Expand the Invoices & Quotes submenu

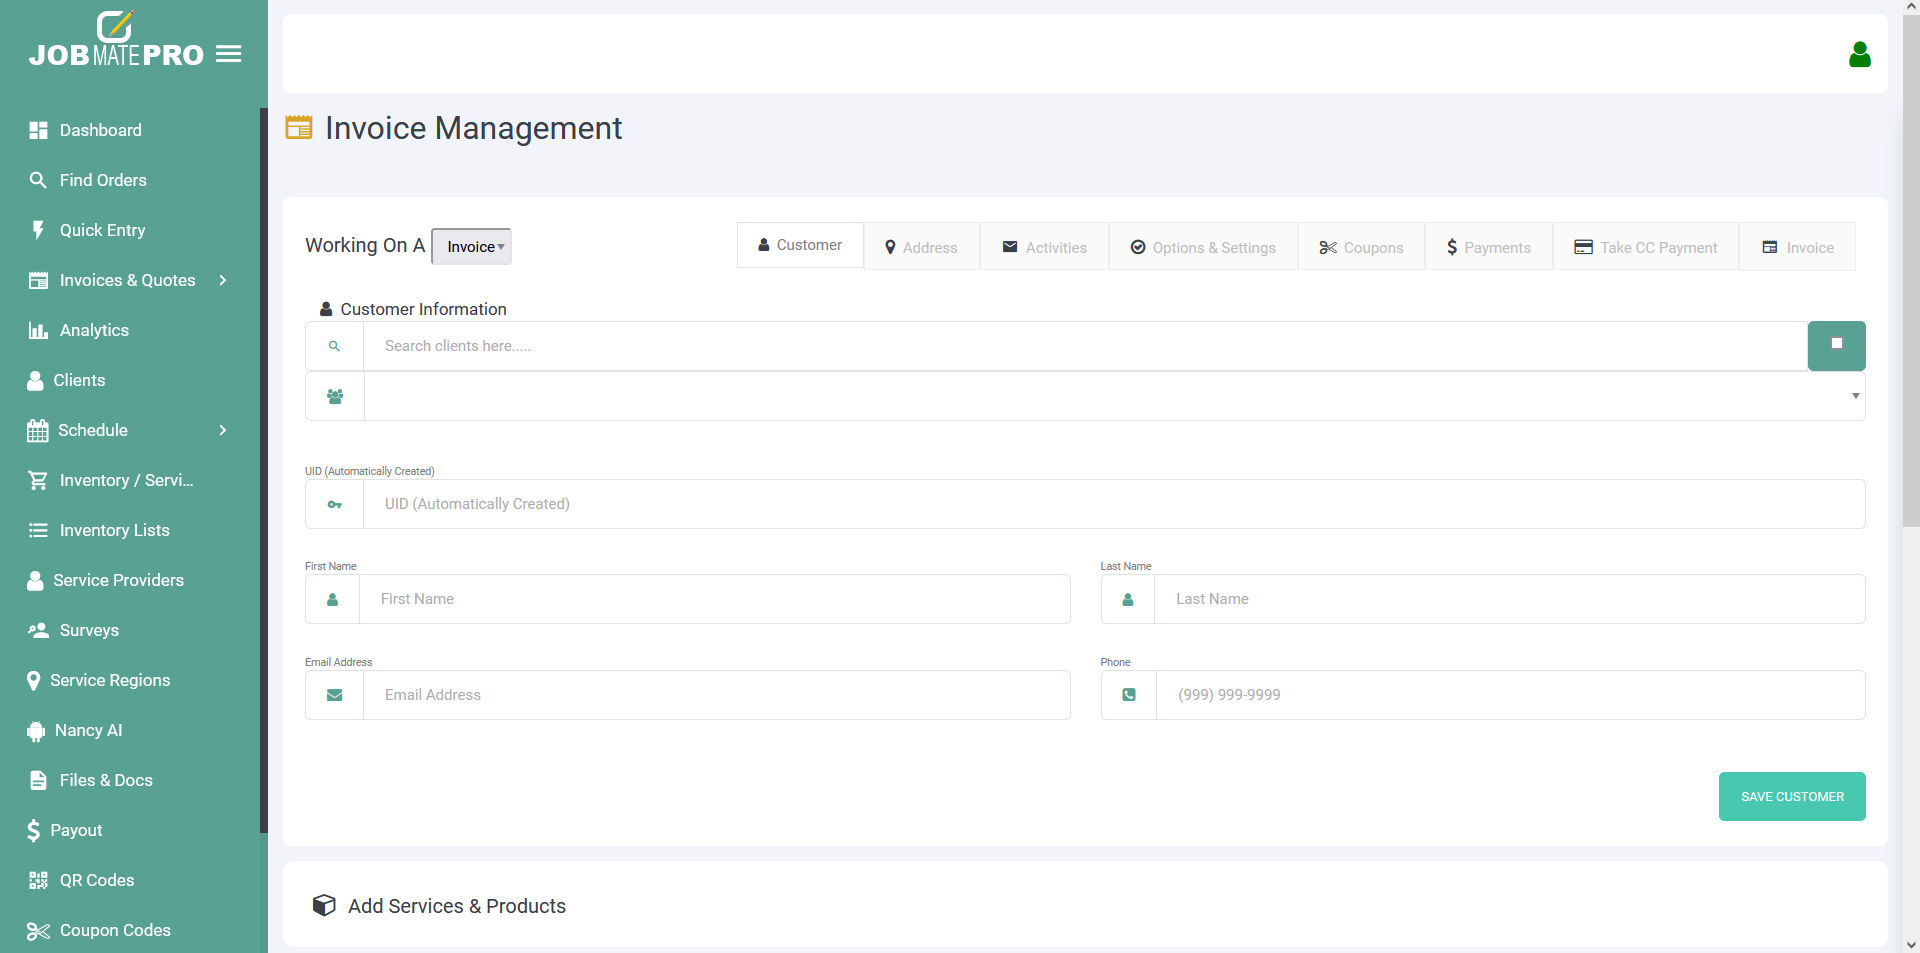pos(223,280)
